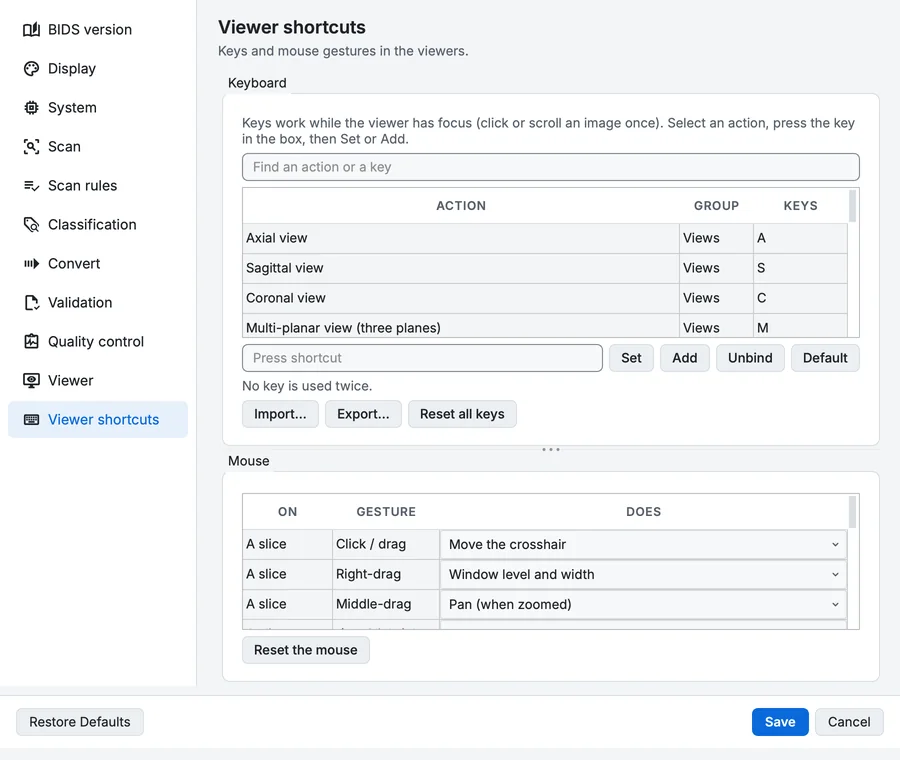Click key cell C for Coronal view
This screenshot has width=900, height=760.
point(800,298)
